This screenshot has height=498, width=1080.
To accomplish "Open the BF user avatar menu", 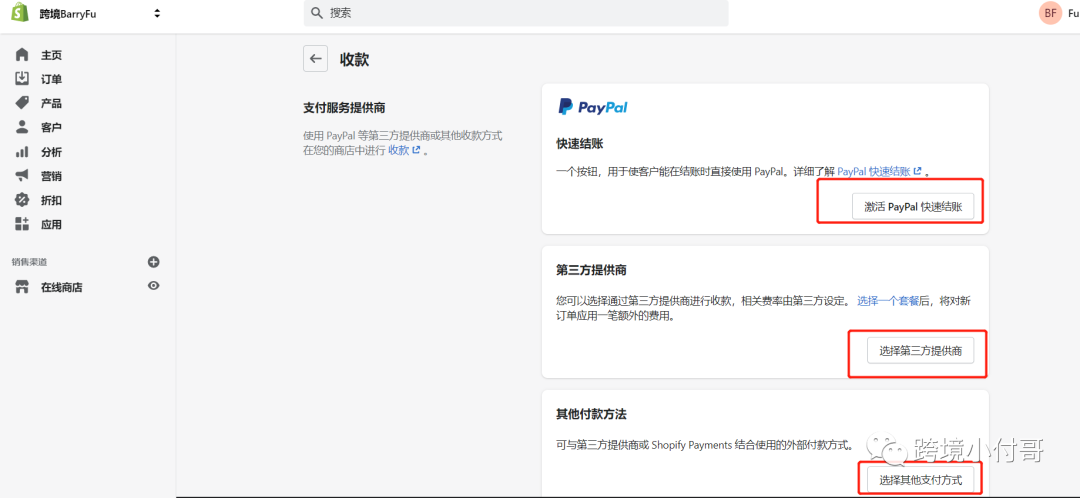I will tap(1050, 13).
